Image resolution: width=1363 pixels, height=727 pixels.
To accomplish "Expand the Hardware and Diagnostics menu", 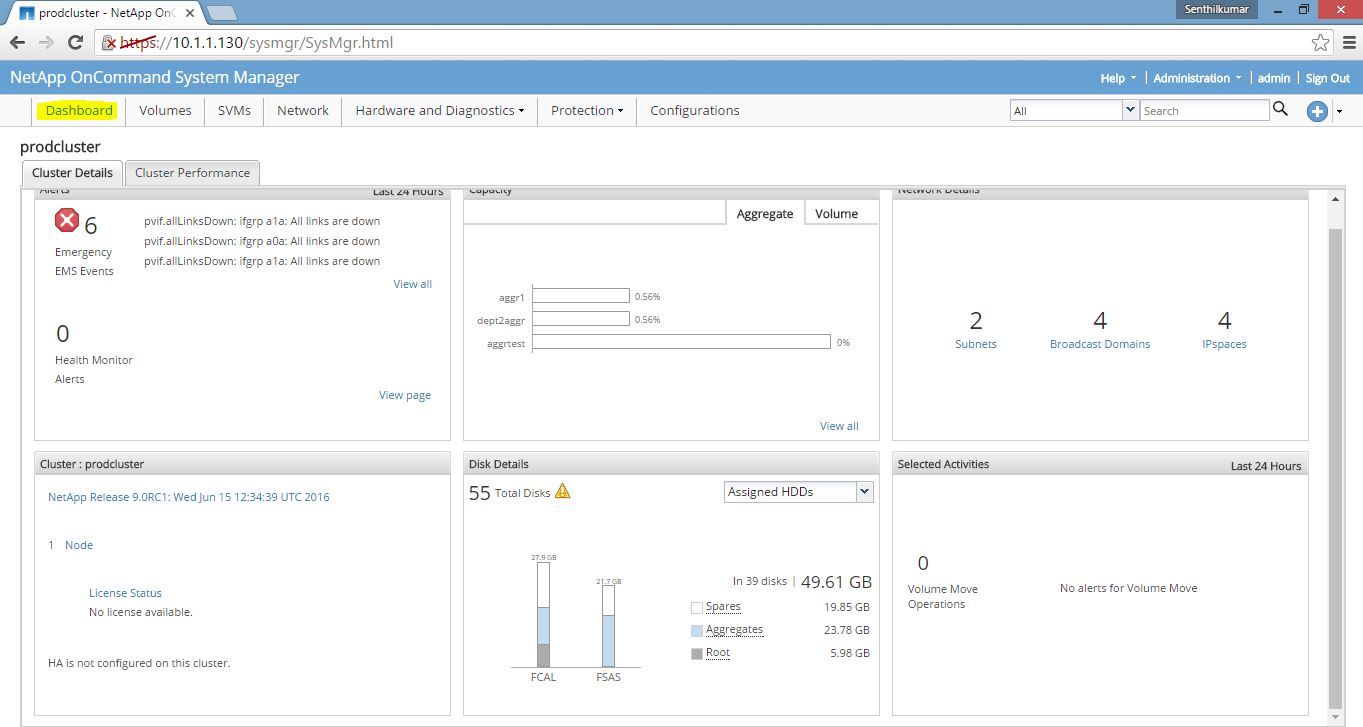I will click(x=438, y=110).
